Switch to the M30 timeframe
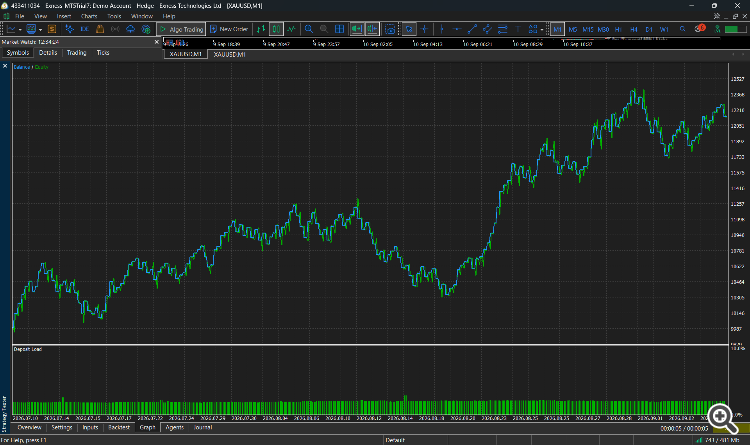The image size is (750, 445). pyautogui.click(x=604, y=30)
